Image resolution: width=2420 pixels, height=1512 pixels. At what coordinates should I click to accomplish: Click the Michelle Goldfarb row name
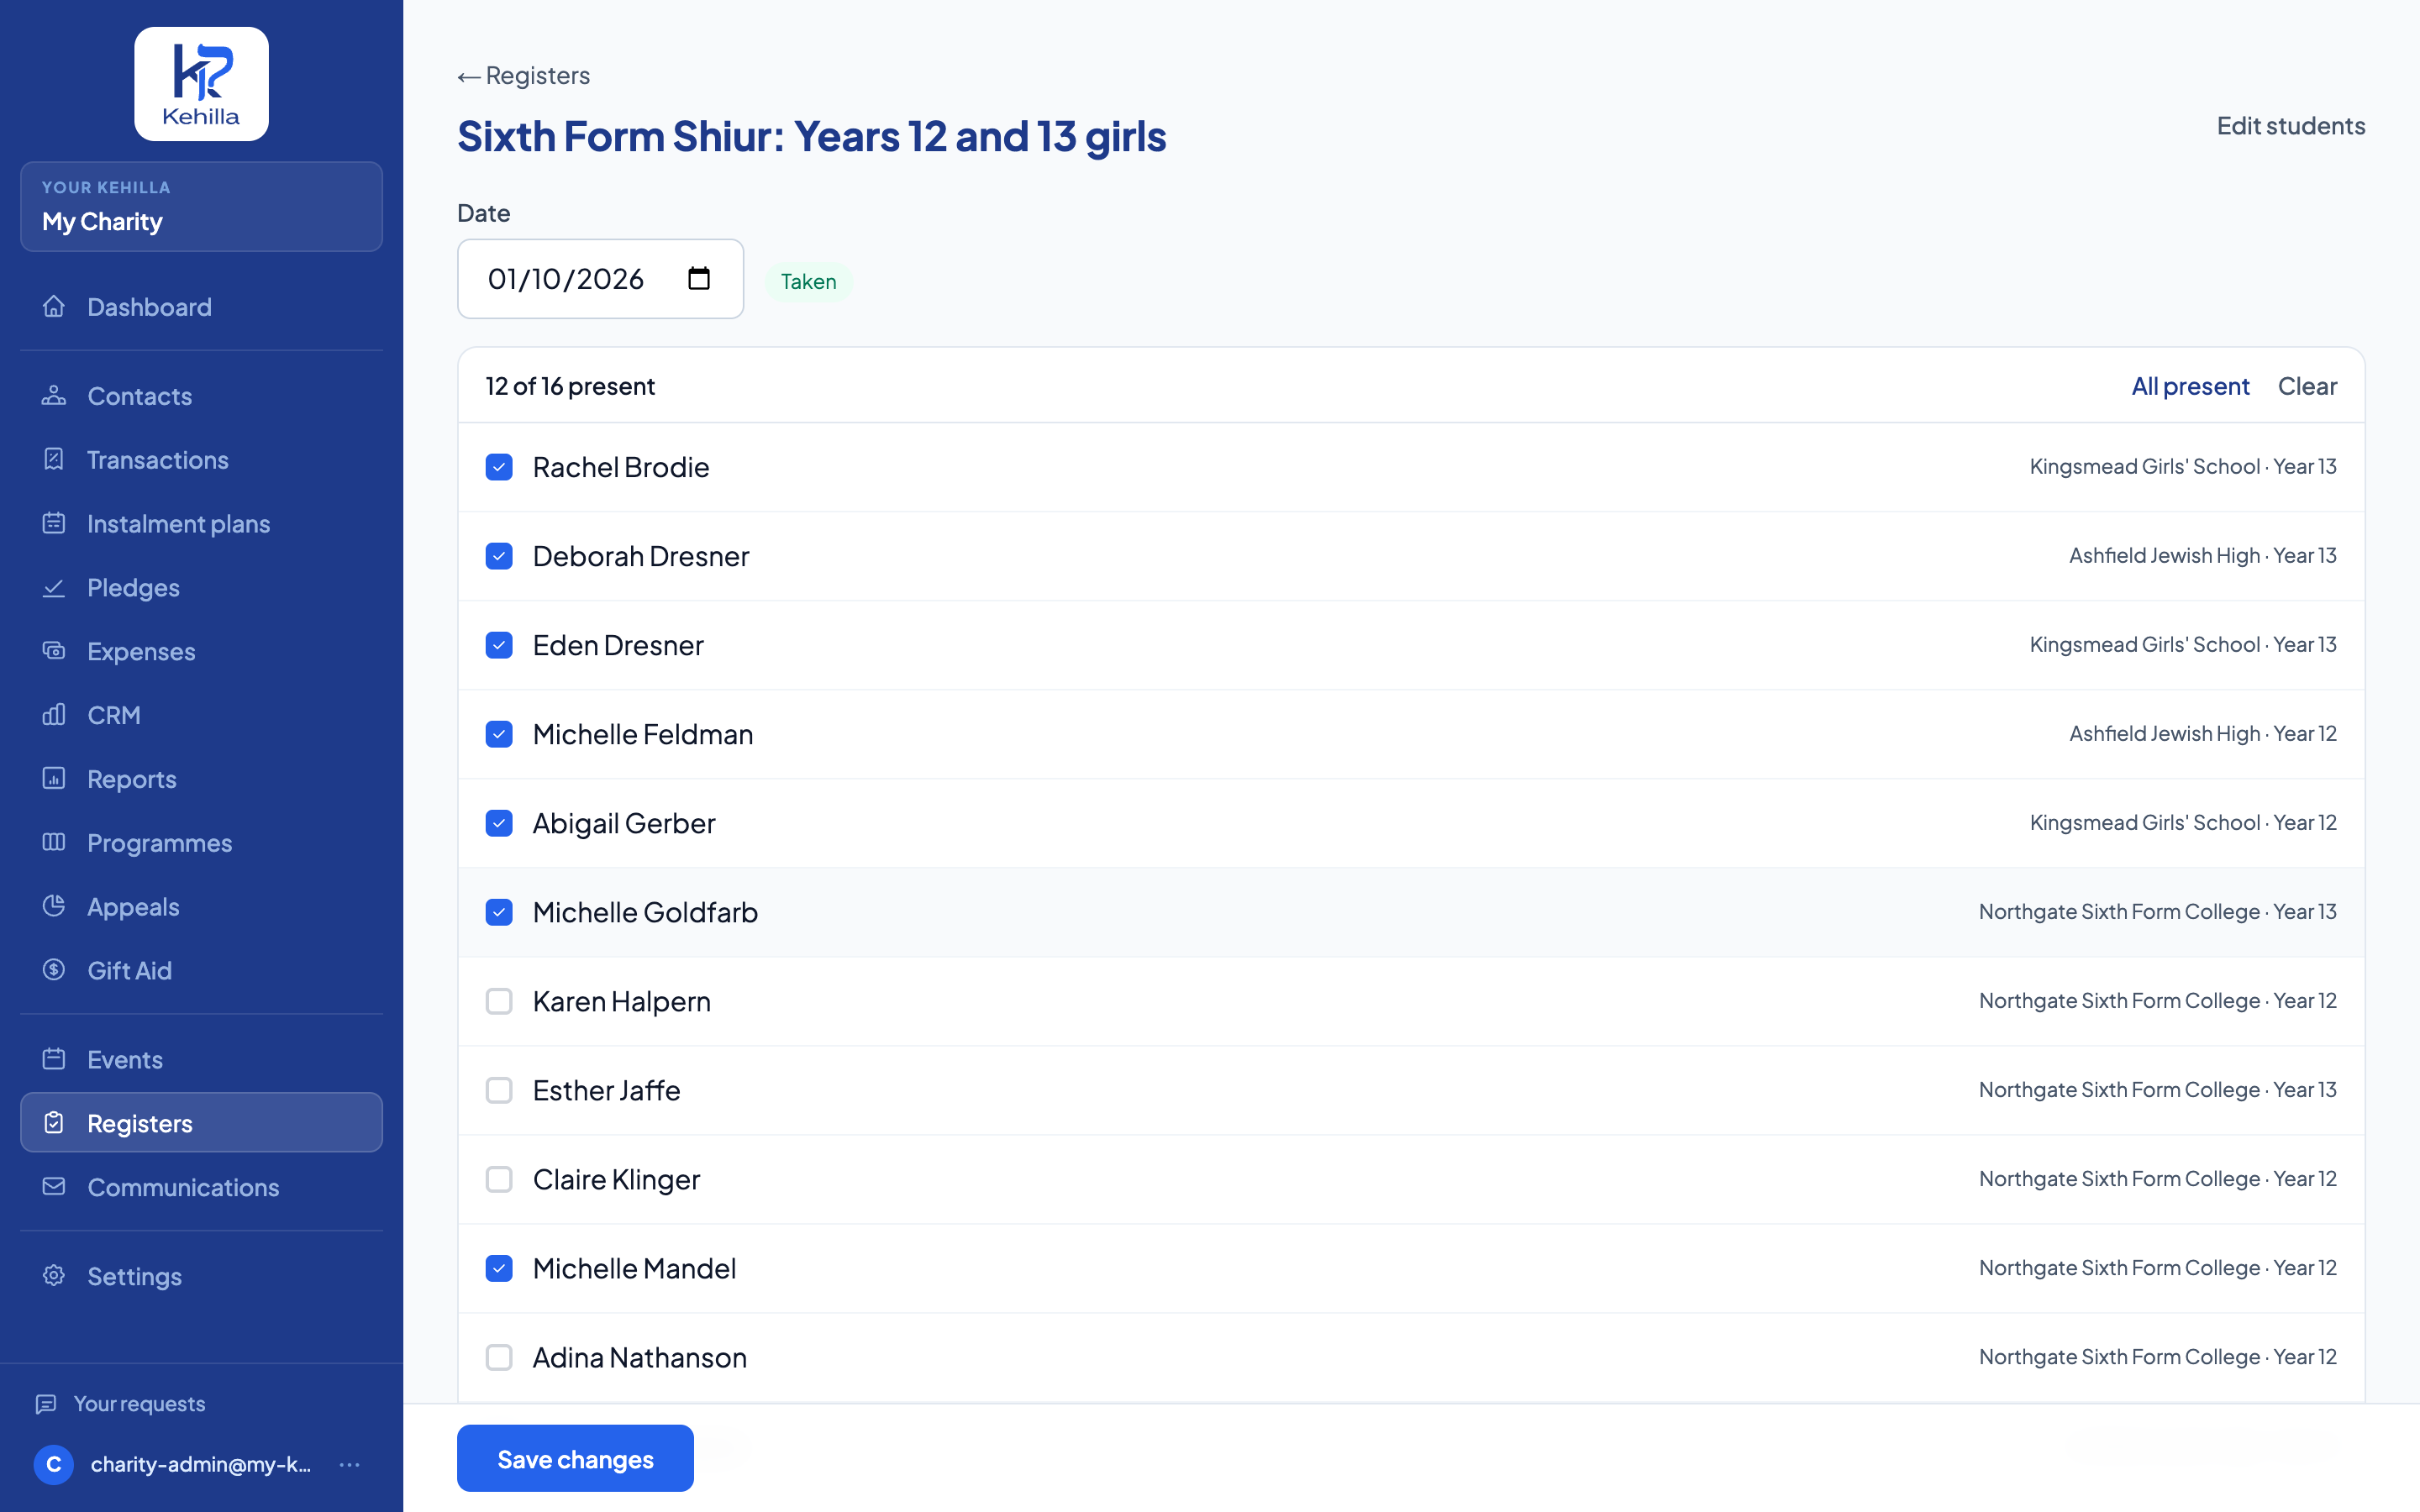point(645,912)
